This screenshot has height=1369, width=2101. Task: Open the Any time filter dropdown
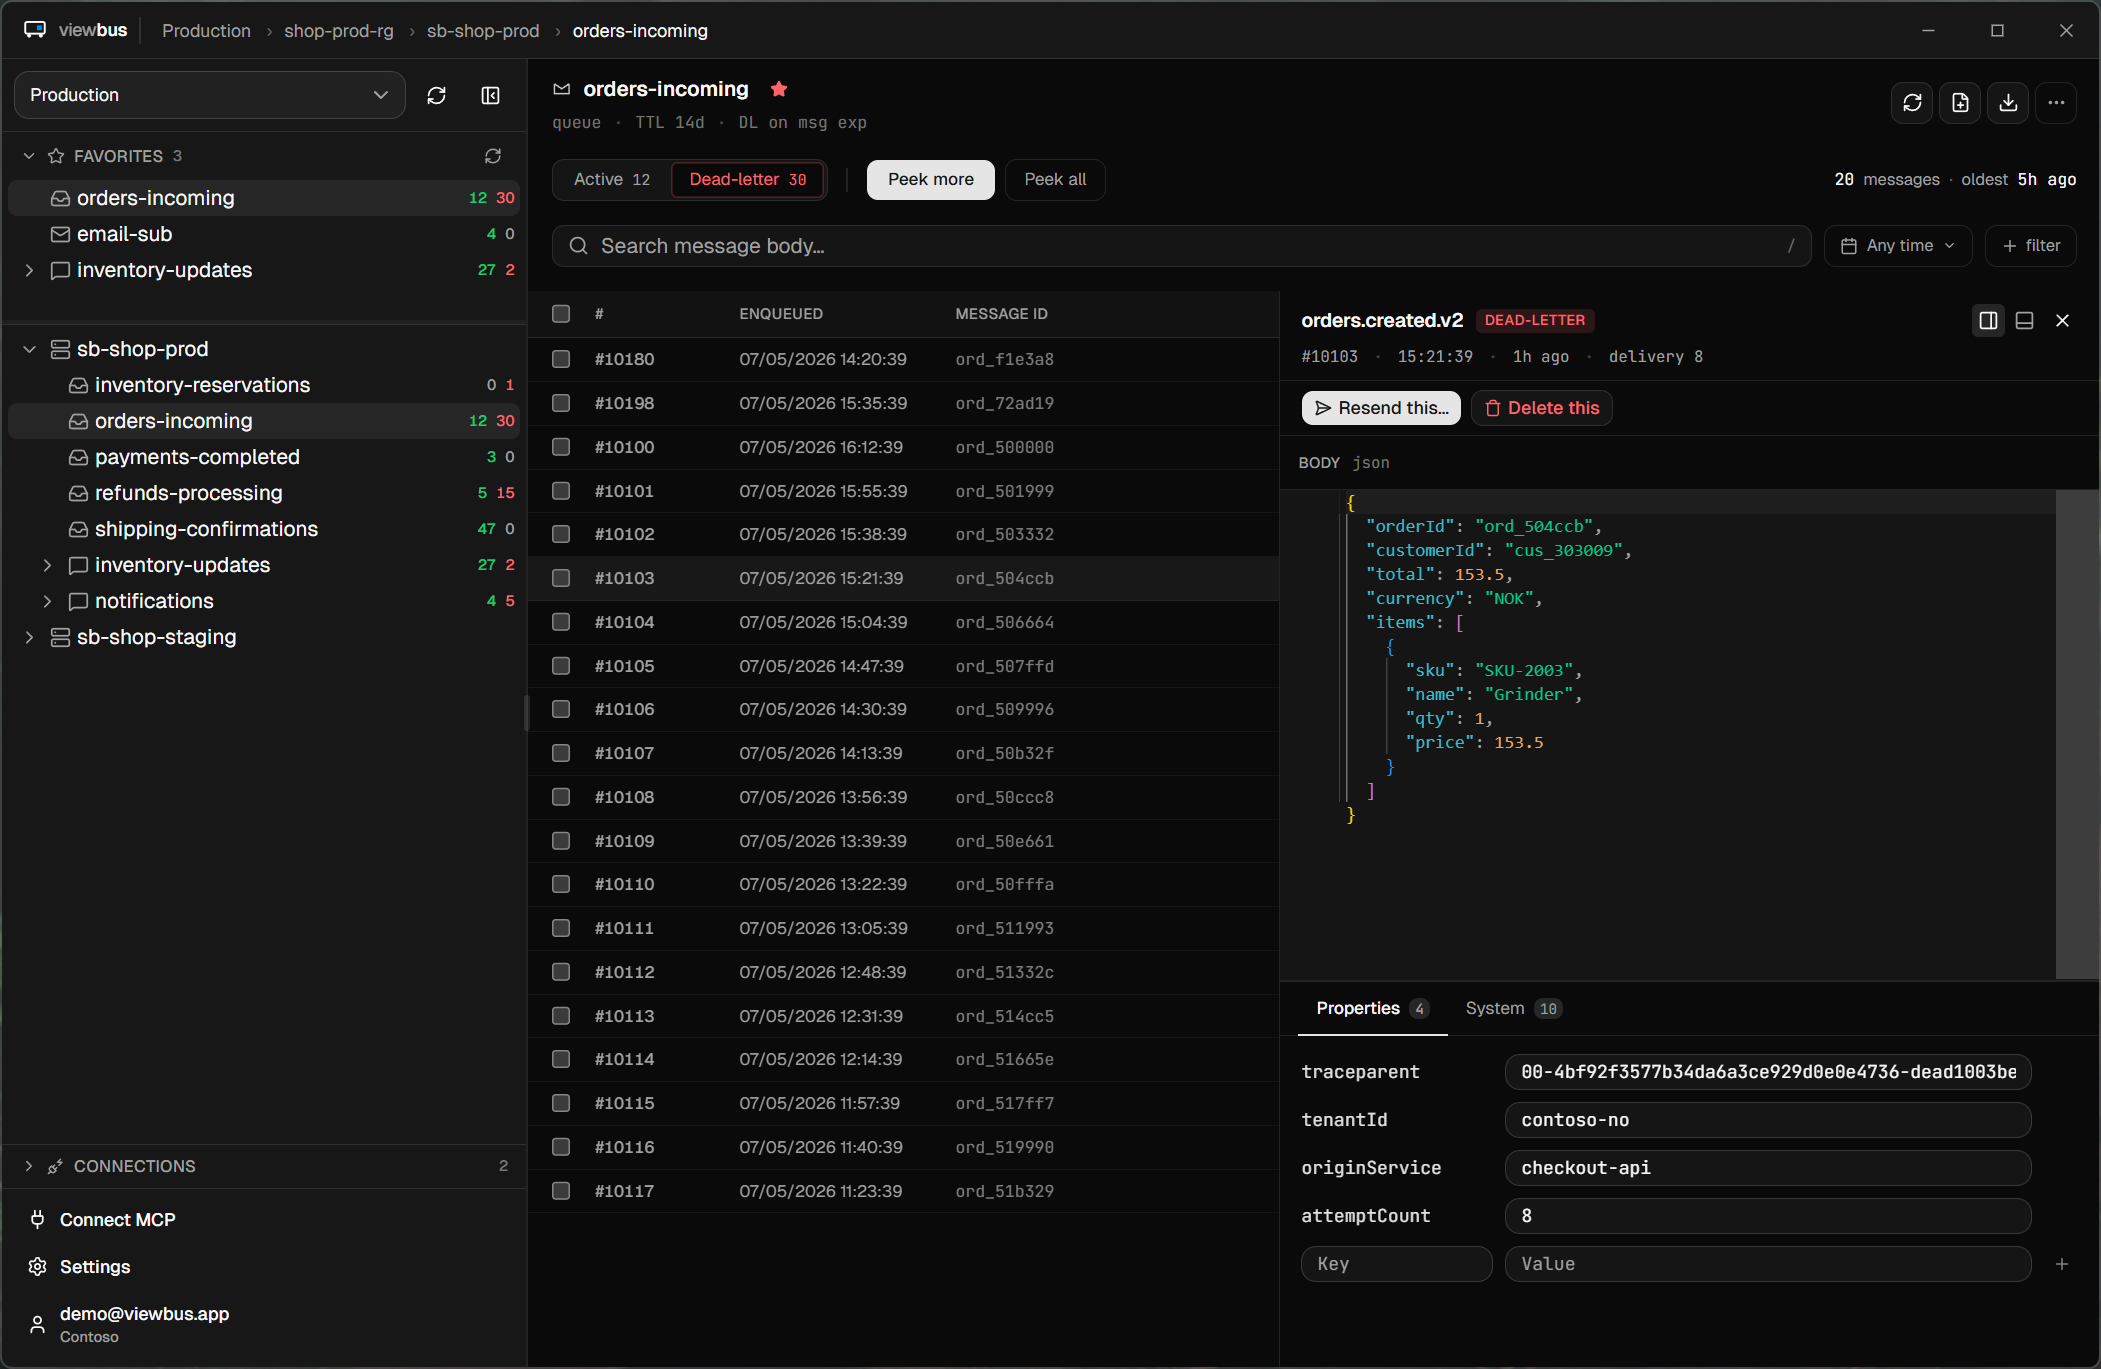tap(1897, 246)
